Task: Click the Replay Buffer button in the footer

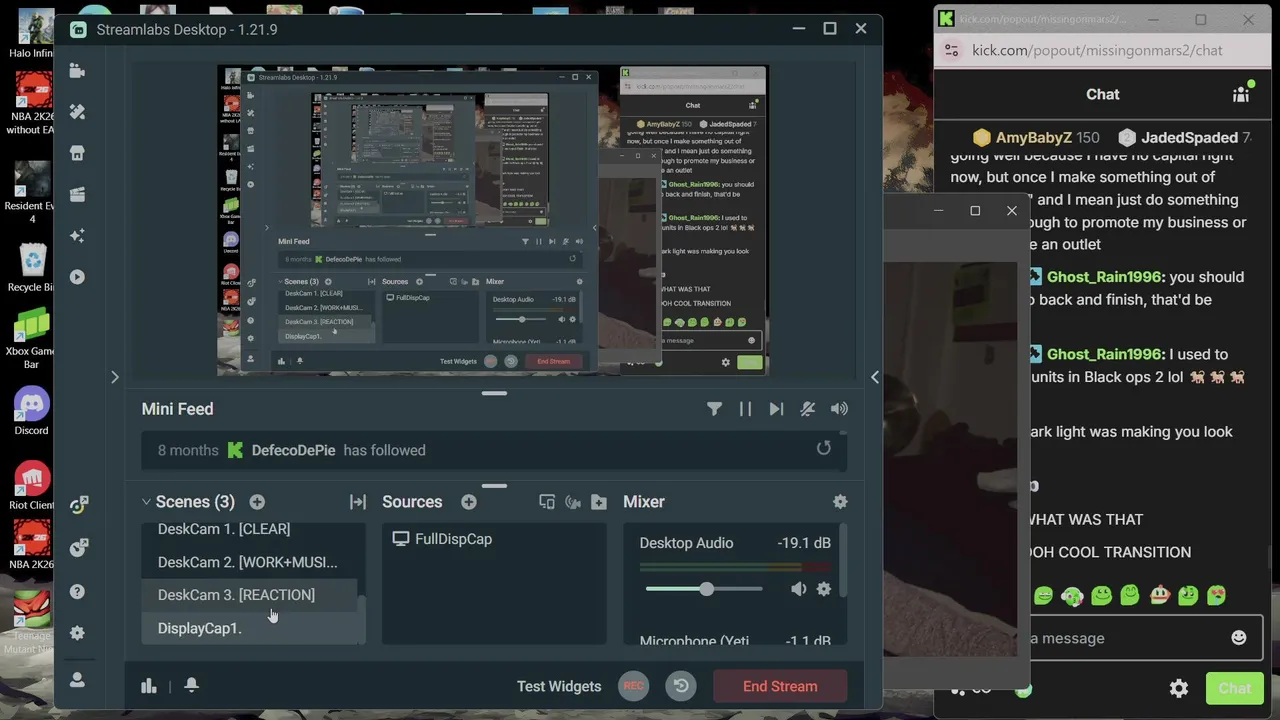Action: click(x=681, y=686)
